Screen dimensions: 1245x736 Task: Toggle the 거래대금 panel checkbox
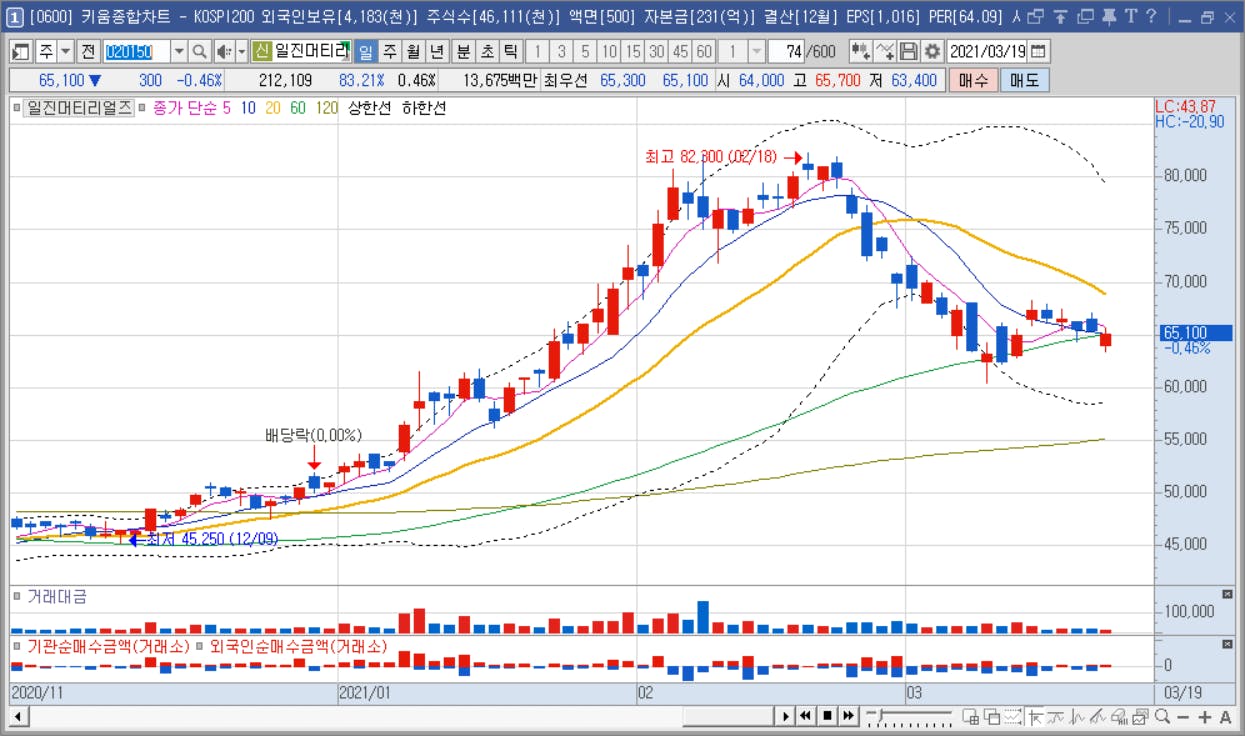17,596
